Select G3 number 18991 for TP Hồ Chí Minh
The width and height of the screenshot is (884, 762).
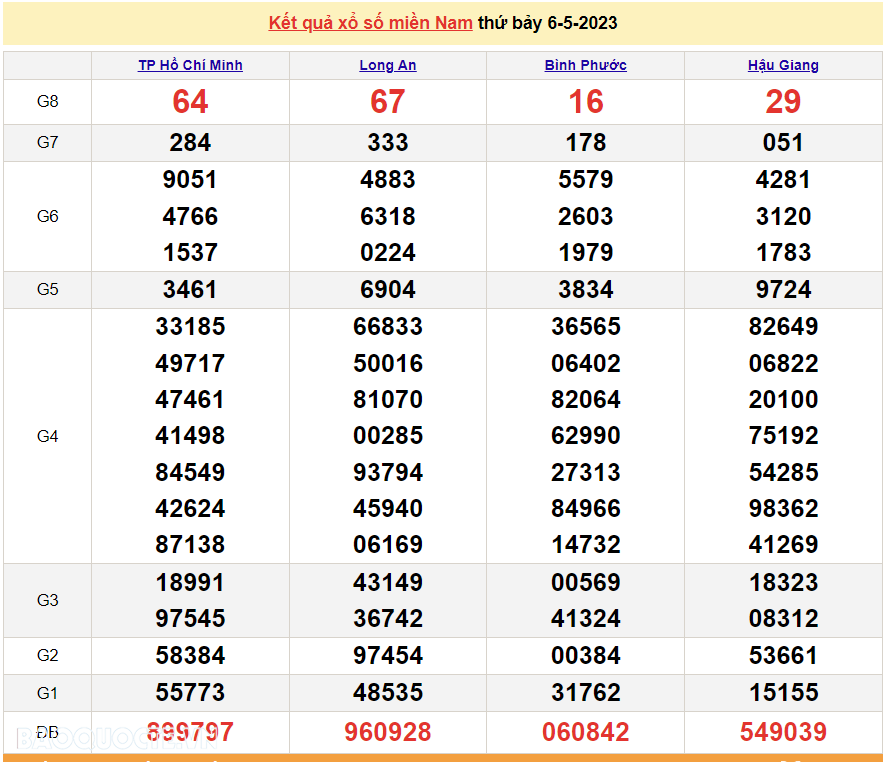(190, 582)
